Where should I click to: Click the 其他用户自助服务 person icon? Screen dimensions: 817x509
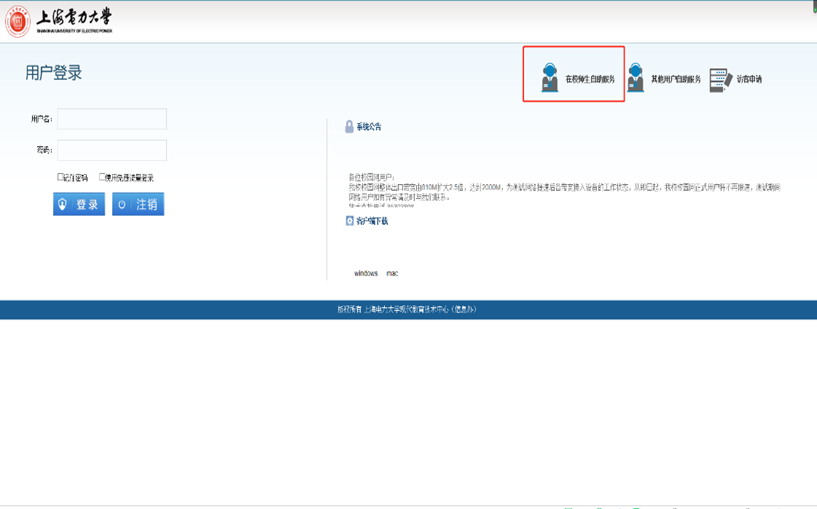click(635, 77)
